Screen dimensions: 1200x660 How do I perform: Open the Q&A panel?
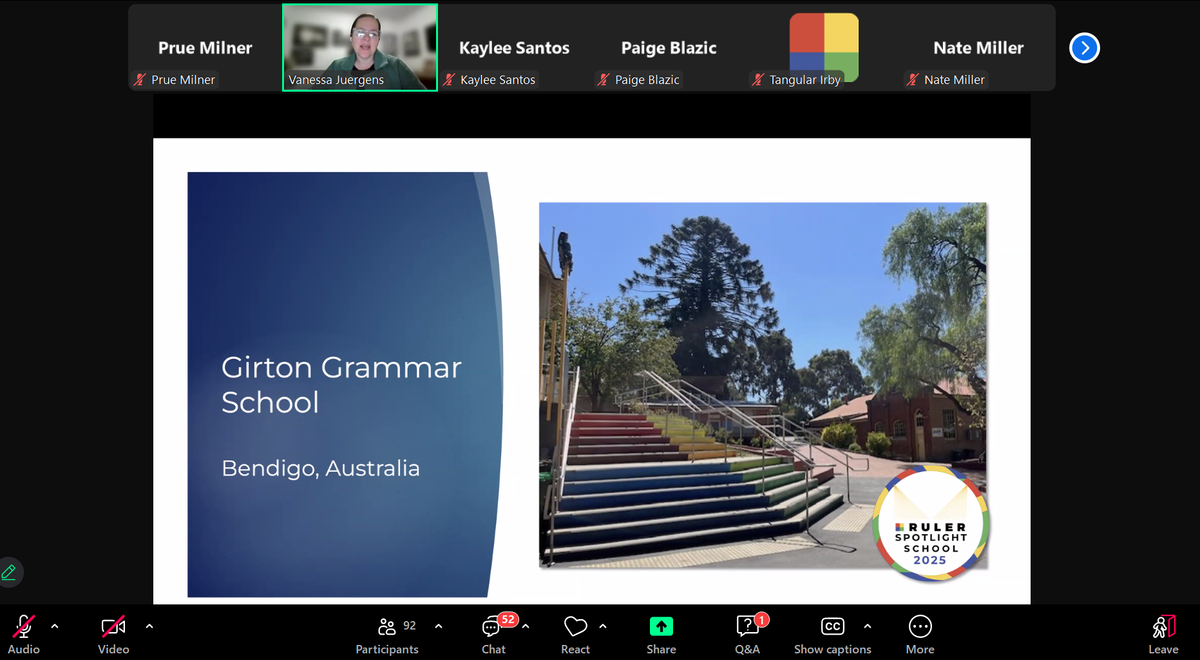pyautogui.click(x=748, y=633)
